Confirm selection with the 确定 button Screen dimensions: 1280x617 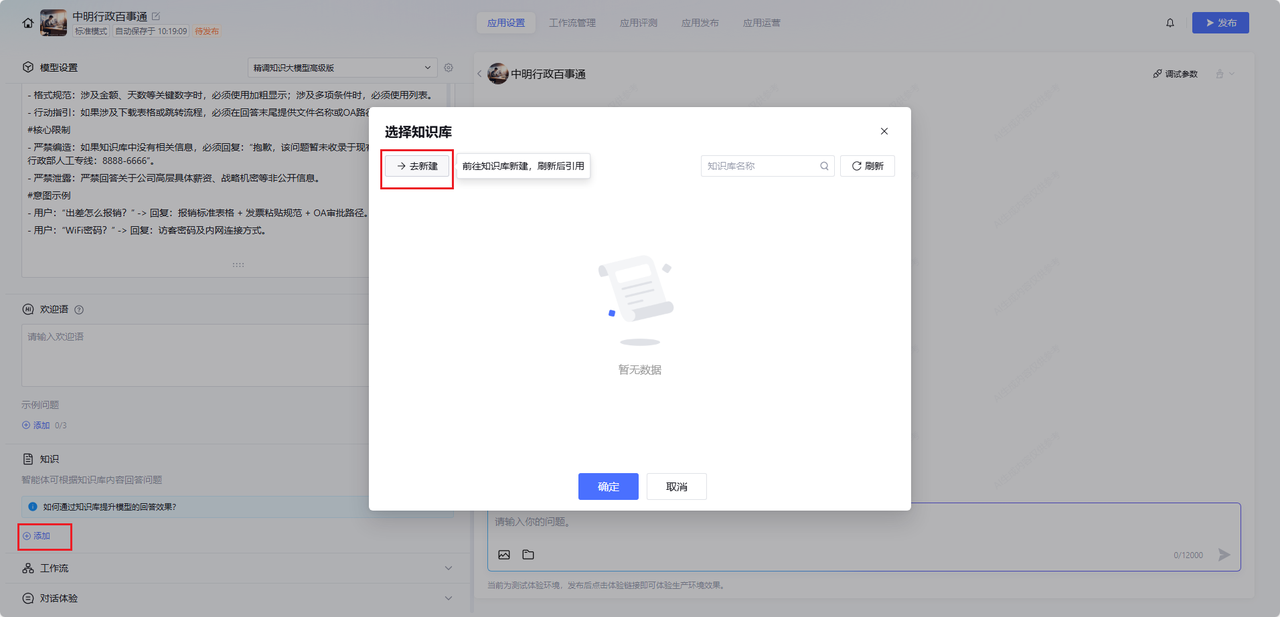coord(608,486)
